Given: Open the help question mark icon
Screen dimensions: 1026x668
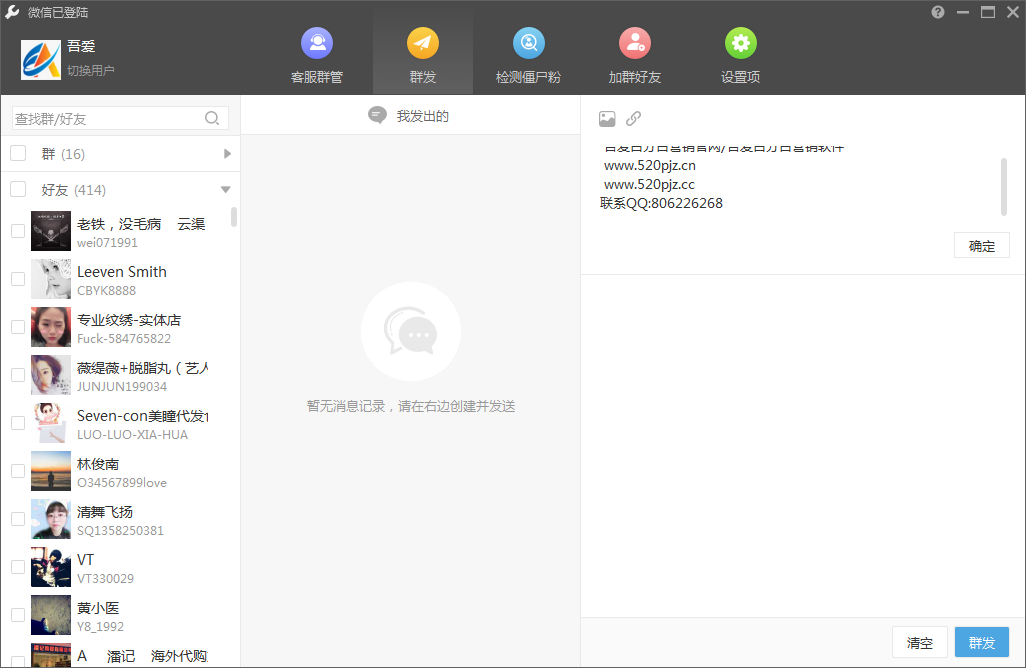Looking at the screenshot, I should pos(938,12).
